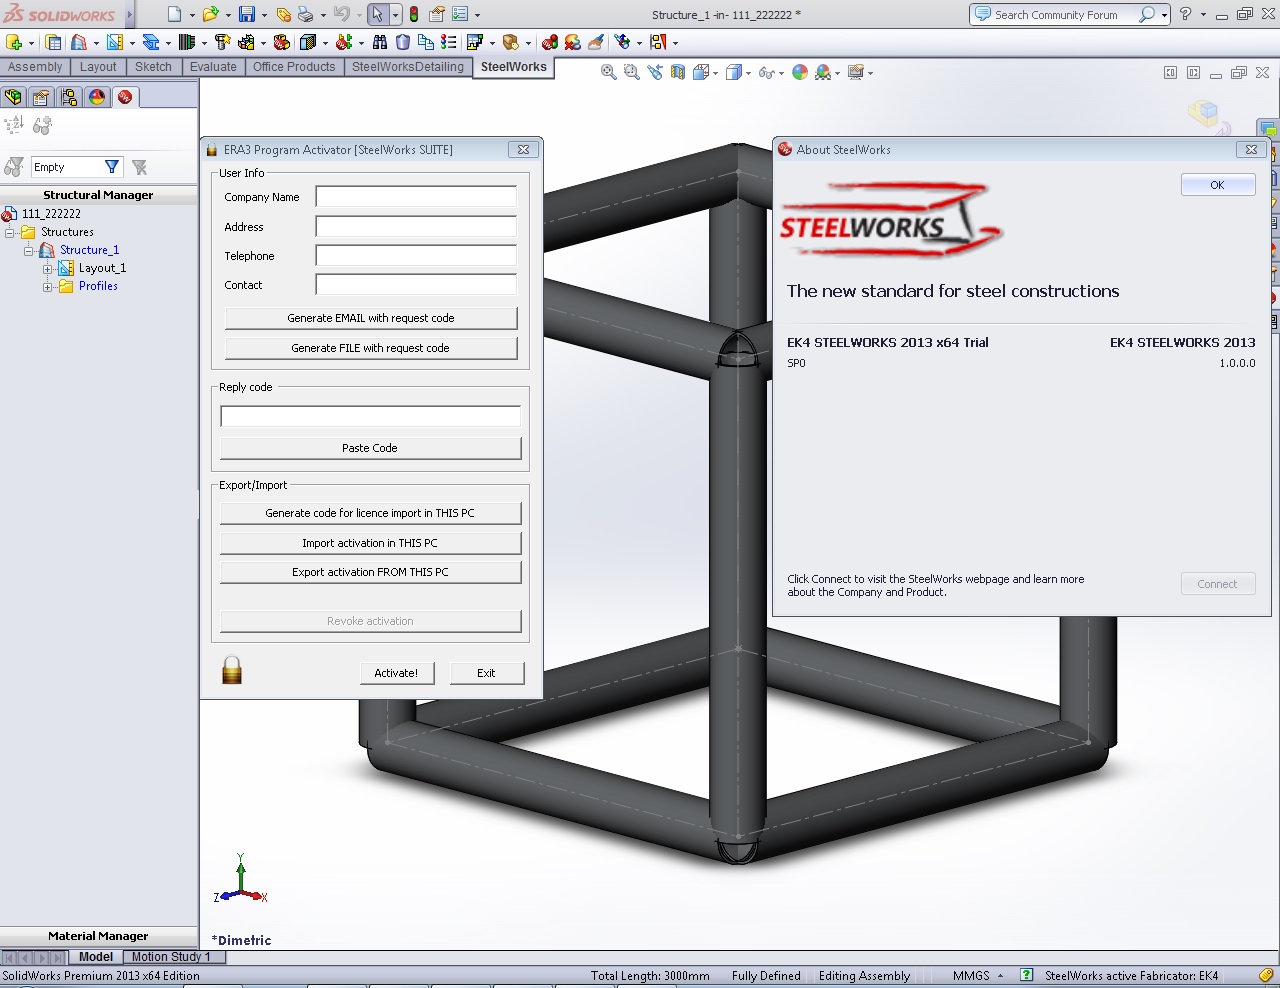Click Zoom to Area icon

point(631,72)
